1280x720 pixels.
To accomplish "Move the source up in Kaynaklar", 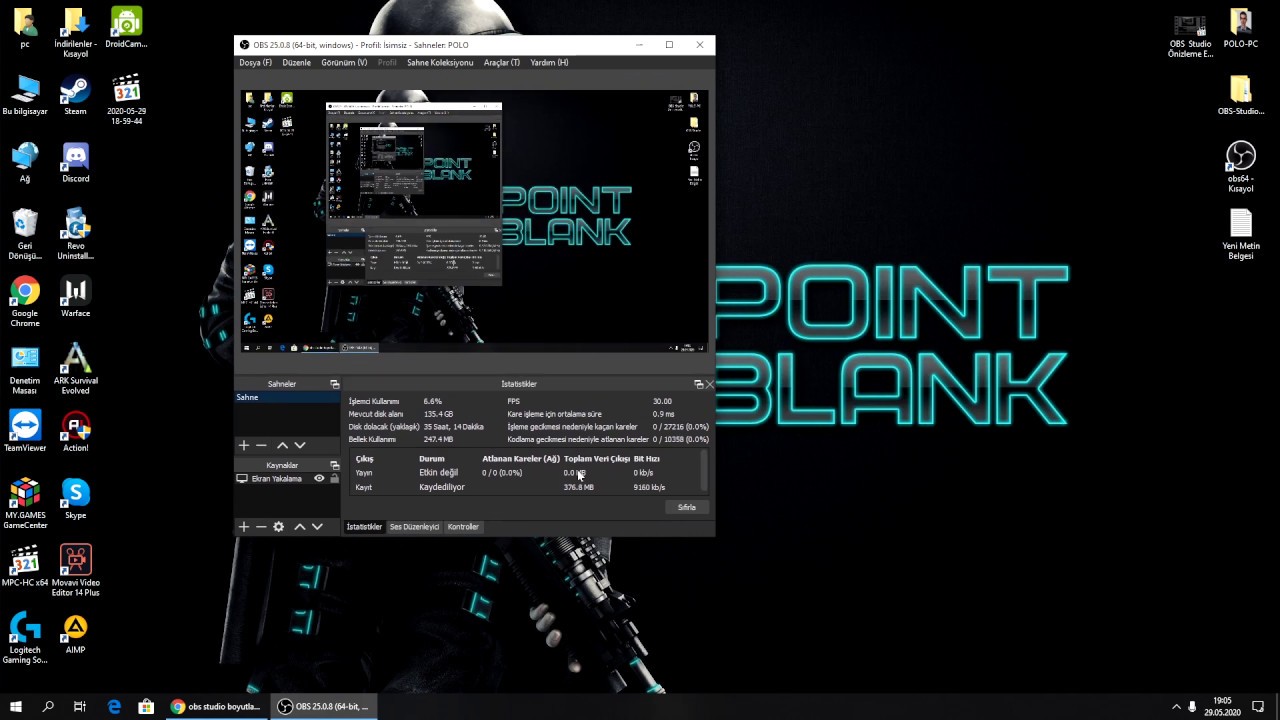I will [x=299, y=527].
